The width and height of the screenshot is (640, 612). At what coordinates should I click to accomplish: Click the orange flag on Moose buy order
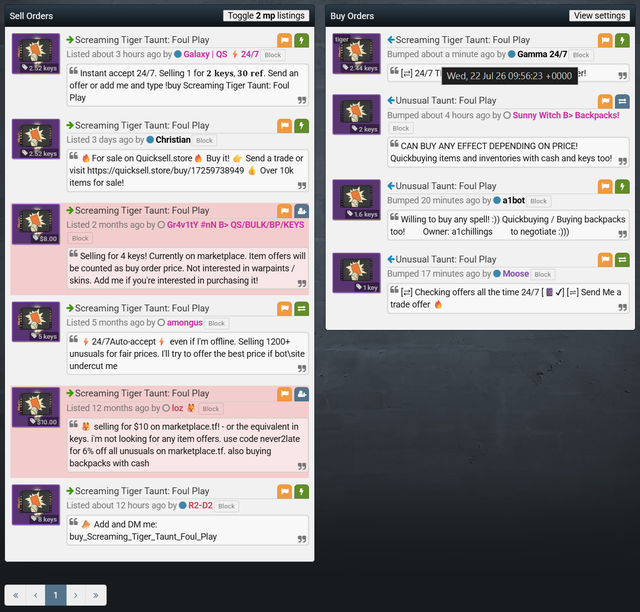(x=605, y=260)
